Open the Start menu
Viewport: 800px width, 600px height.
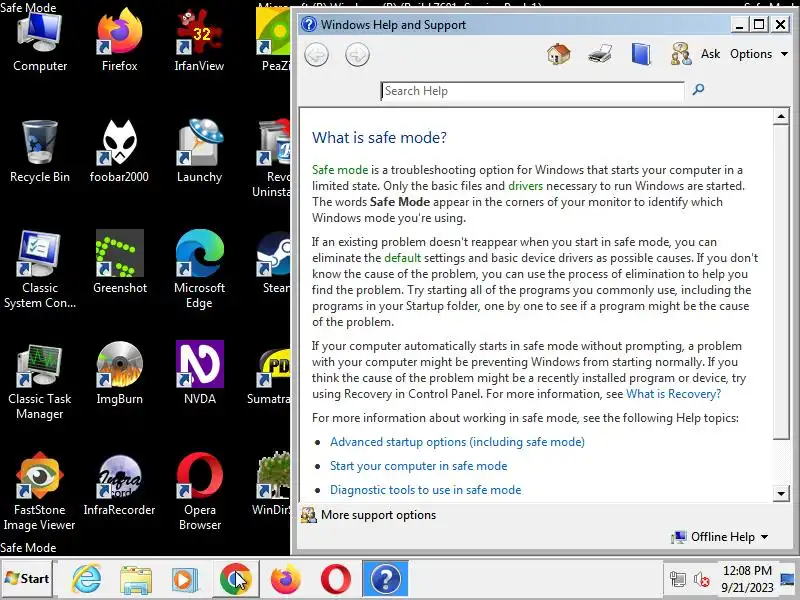click(x=27, y=579)
